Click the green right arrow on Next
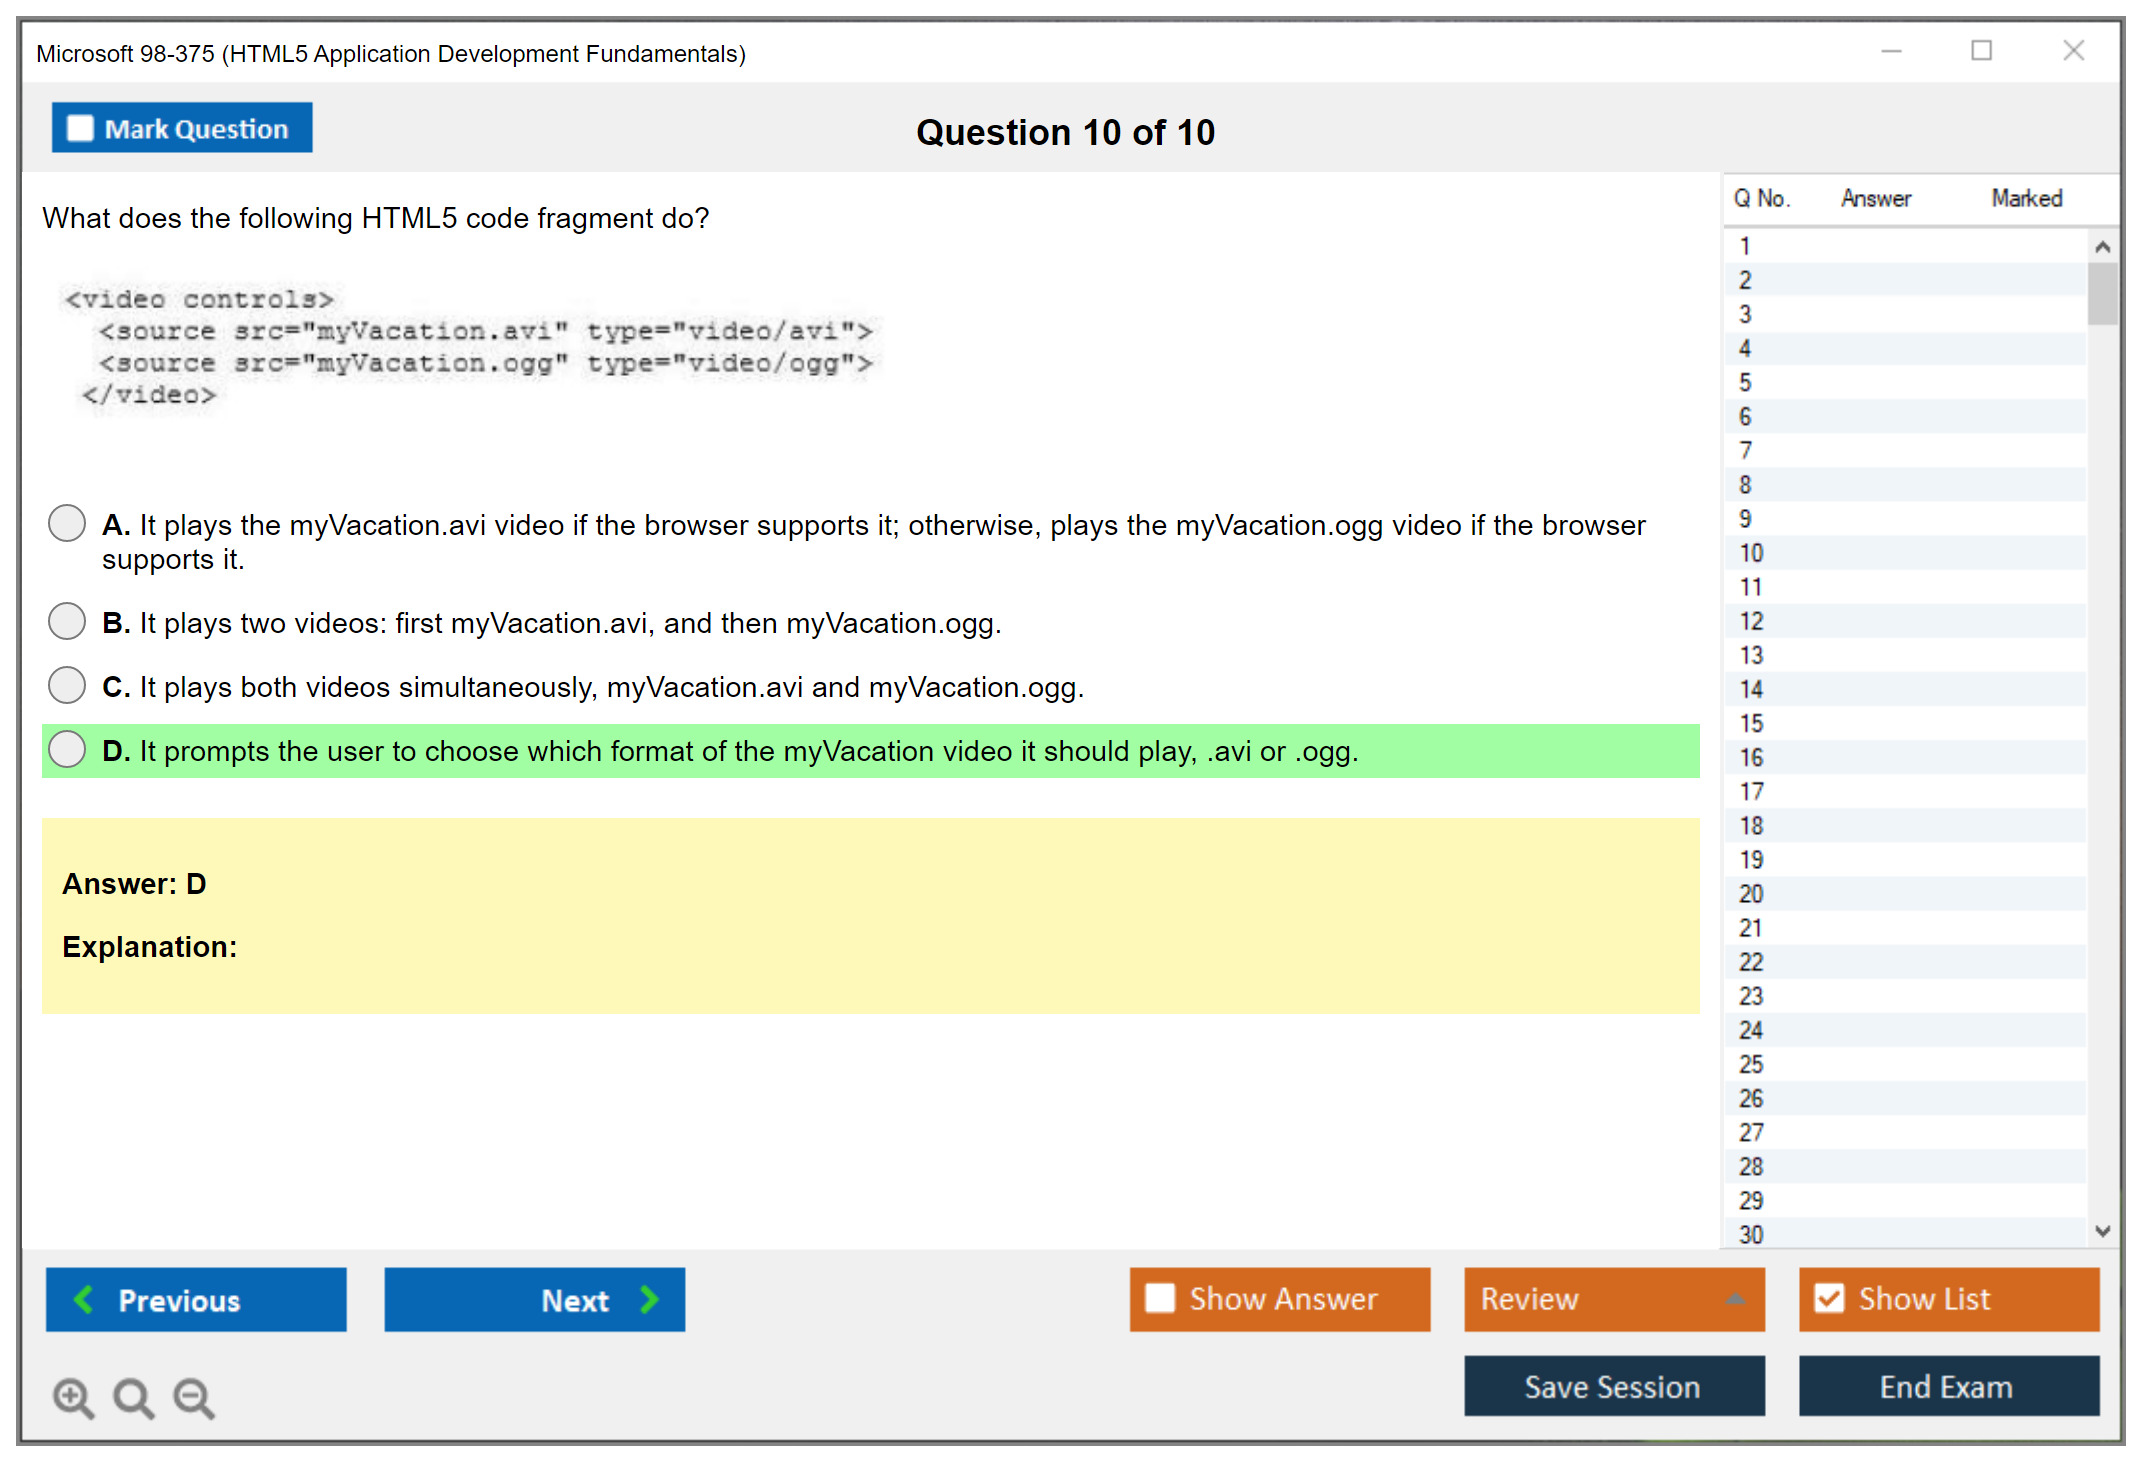 [x=649, y=1299]
